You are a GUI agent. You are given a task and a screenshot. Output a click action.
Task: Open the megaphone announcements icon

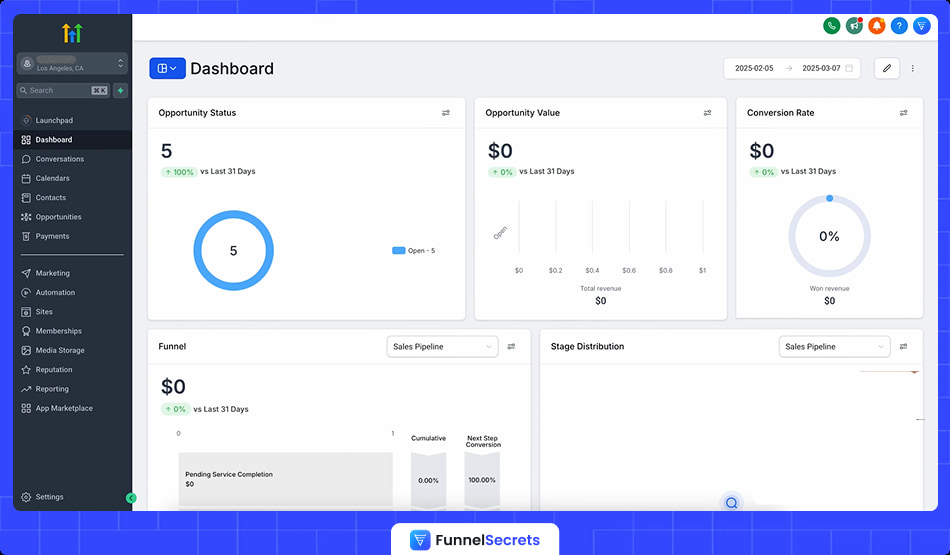(x=854, y=25)
